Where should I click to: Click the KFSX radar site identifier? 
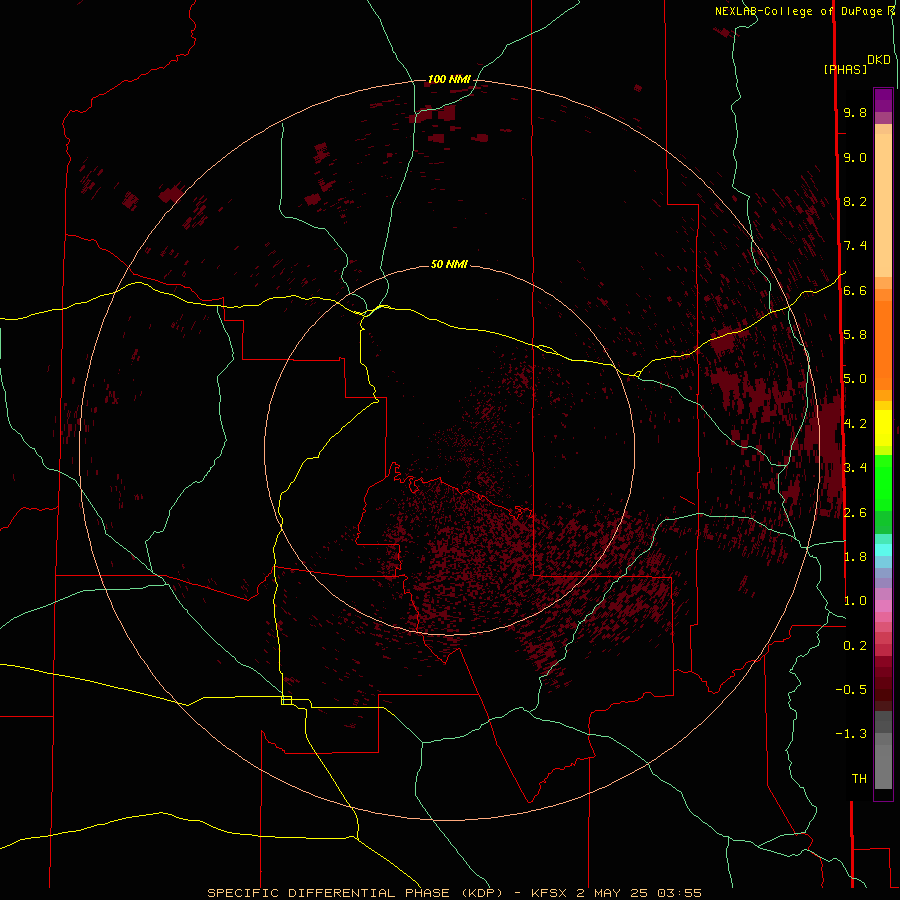point(550,893)
